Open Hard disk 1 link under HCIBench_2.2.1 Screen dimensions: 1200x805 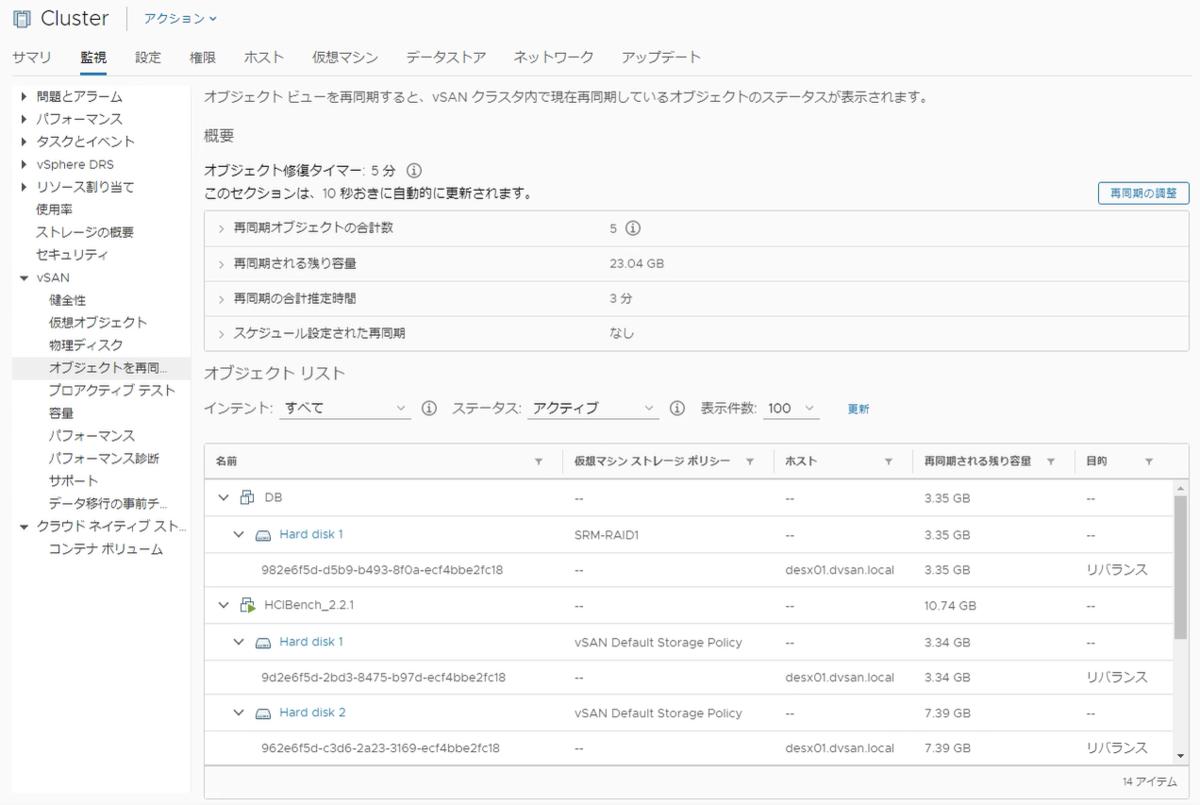point(311,641)
